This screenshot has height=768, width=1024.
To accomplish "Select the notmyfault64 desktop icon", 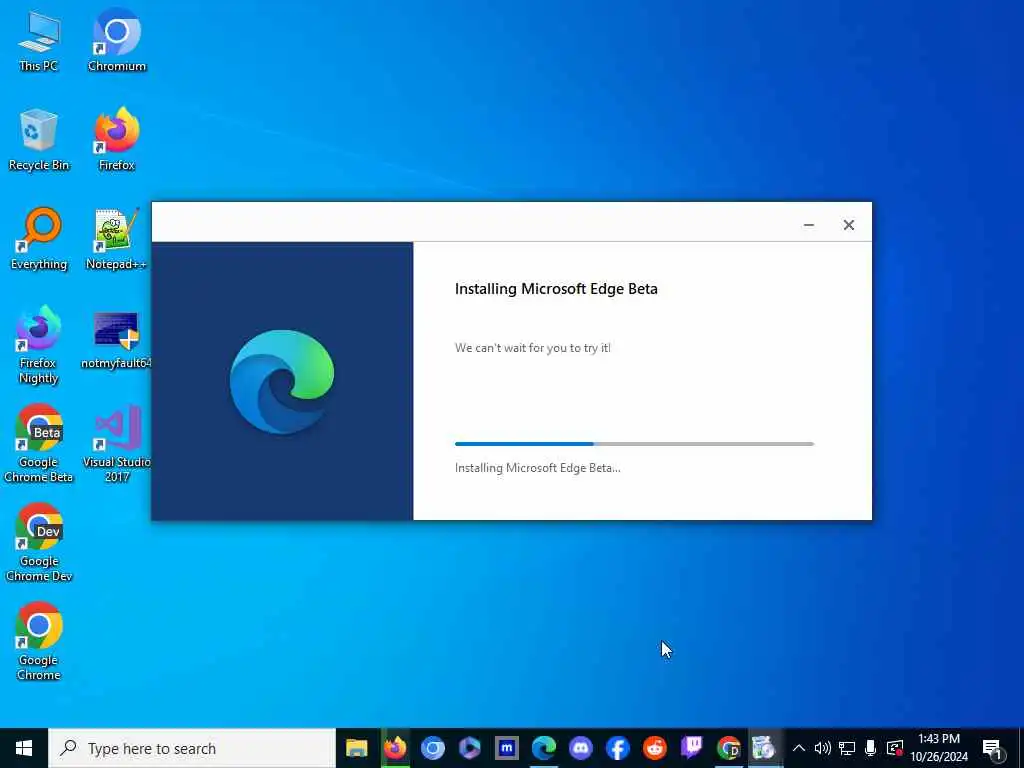I will (116, 340).
